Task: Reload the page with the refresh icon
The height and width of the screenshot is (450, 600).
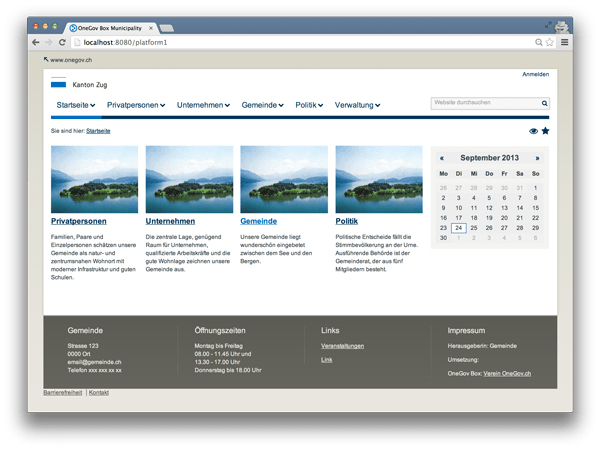Action: [62, 42]
